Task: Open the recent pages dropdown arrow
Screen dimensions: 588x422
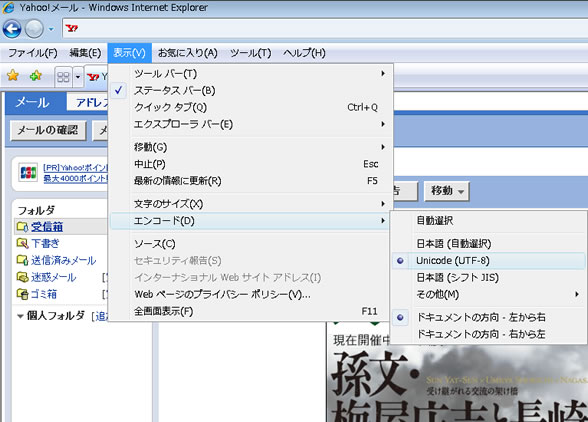Action: point(51,29)
